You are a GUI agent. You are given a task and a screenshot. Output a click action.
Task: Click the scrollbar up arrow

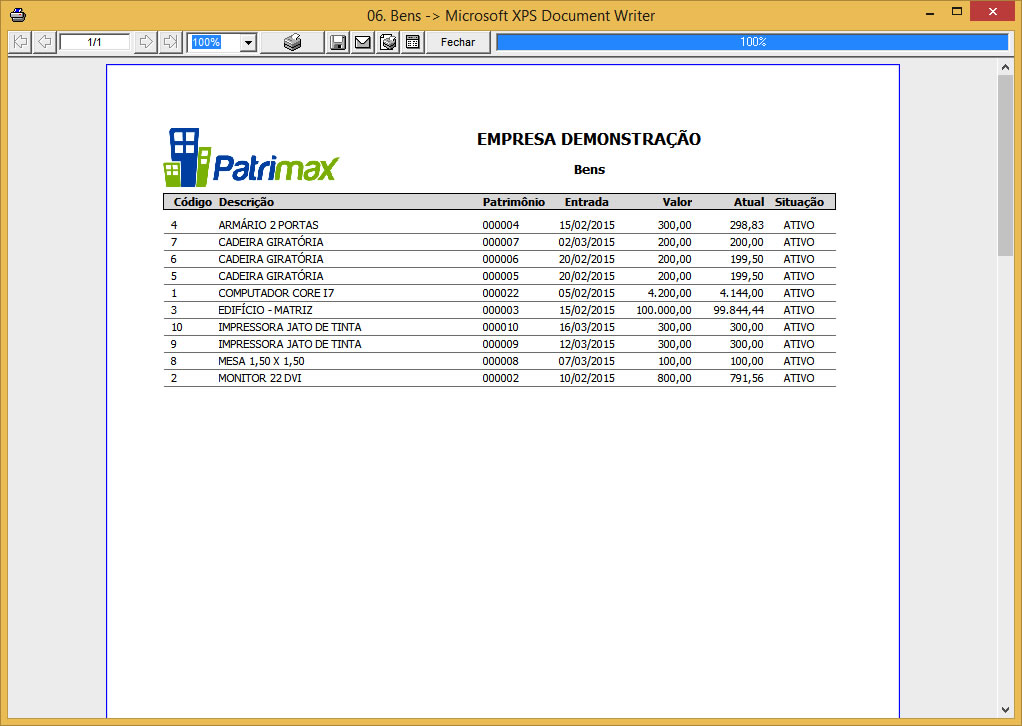(1005, 67)
